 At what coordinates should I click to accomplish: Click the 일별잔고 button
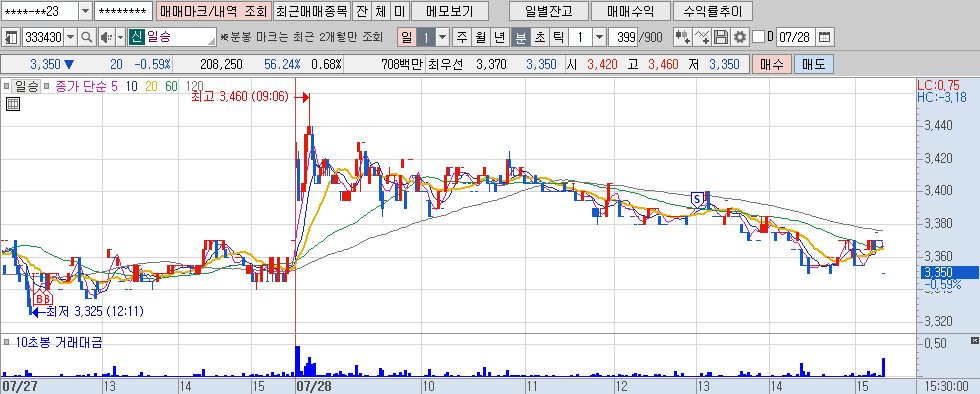point(549,11)
